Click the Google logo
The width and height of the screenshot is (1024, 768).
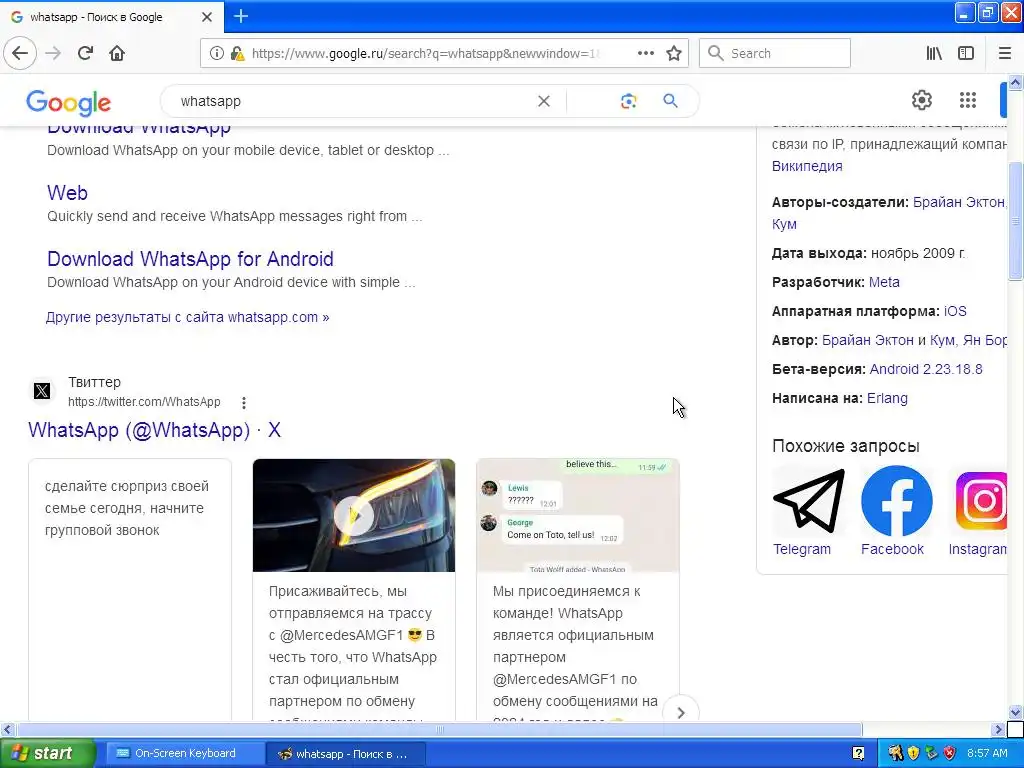point(69,103)
